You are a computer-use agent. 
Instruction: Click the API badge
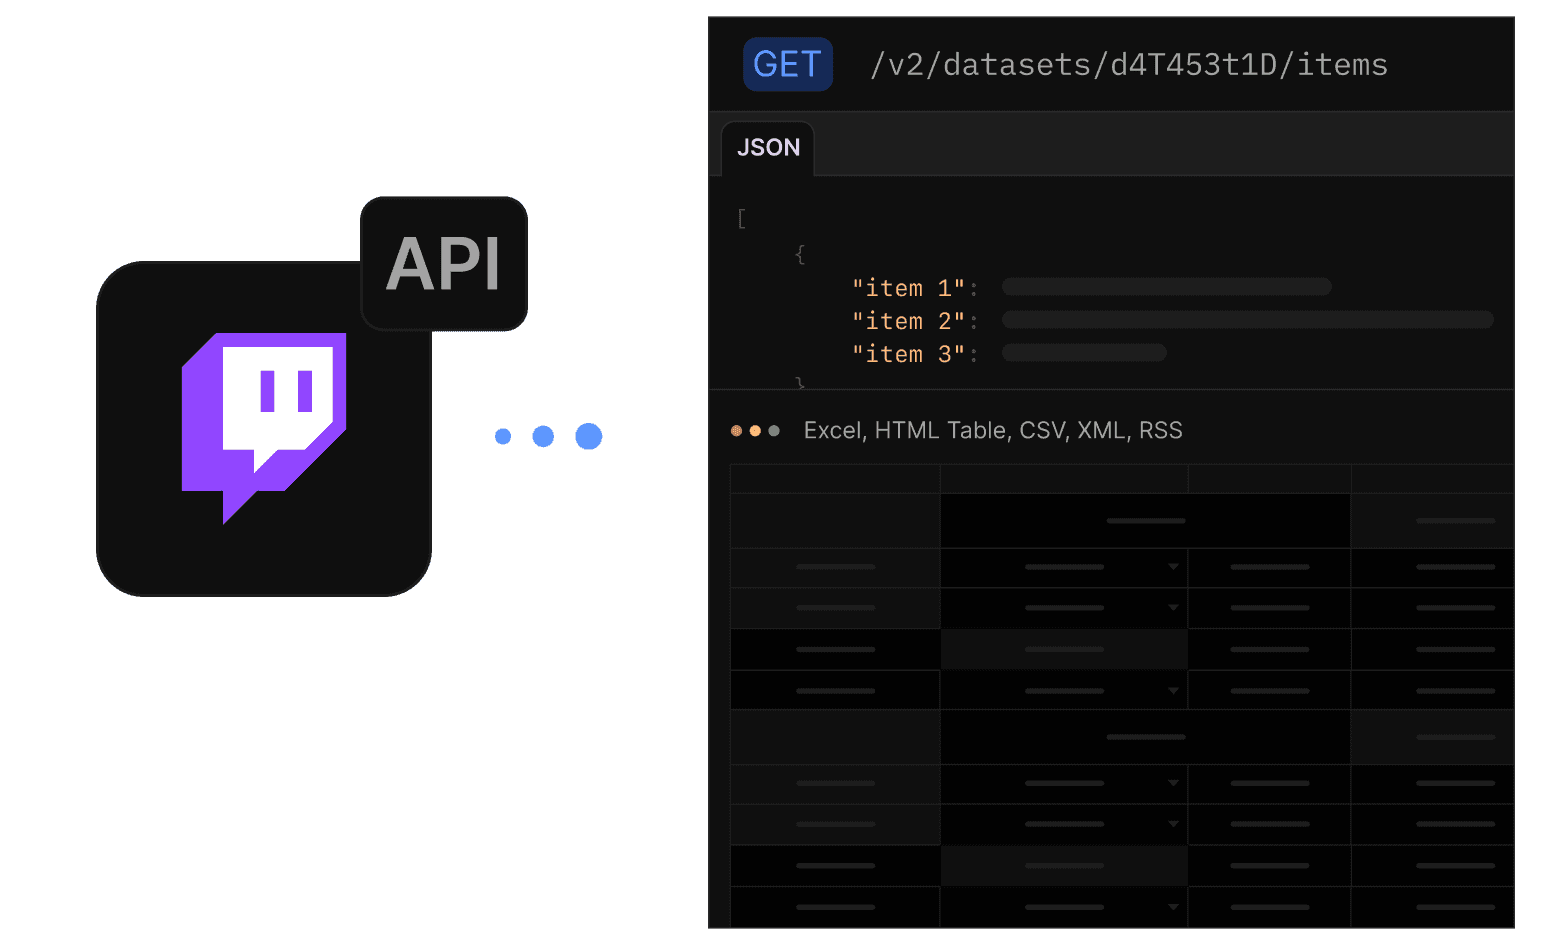[x=444, y=264]
